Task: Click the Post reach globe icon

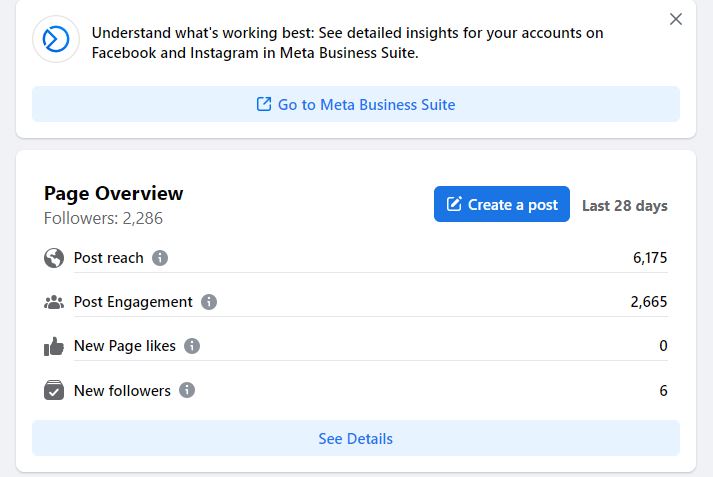Action: click(54, 258)
